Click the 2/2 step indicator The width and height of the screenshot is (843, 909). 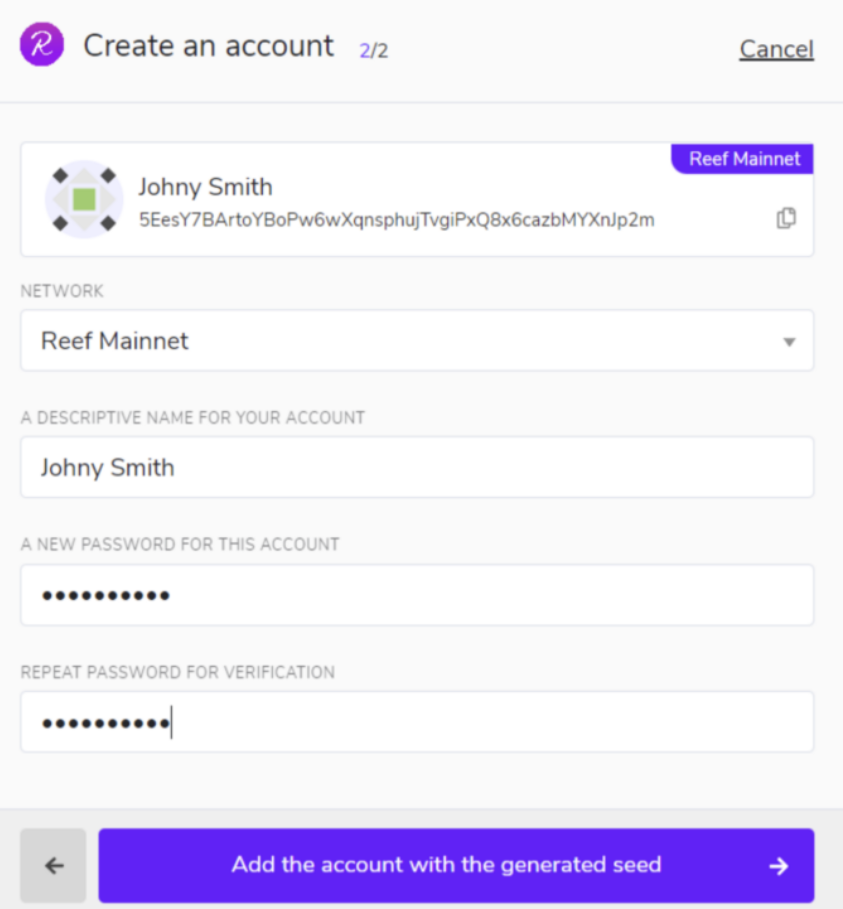coord(374,50)
